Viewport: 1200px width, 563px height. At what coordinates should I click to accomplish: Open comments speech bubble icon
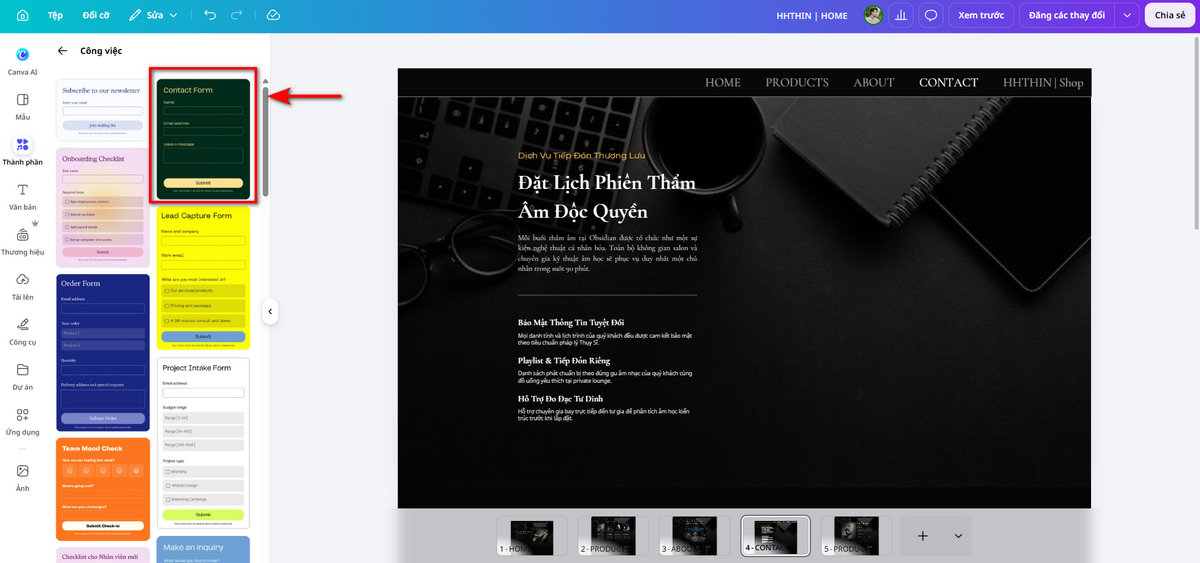click(x=931, y=15)
